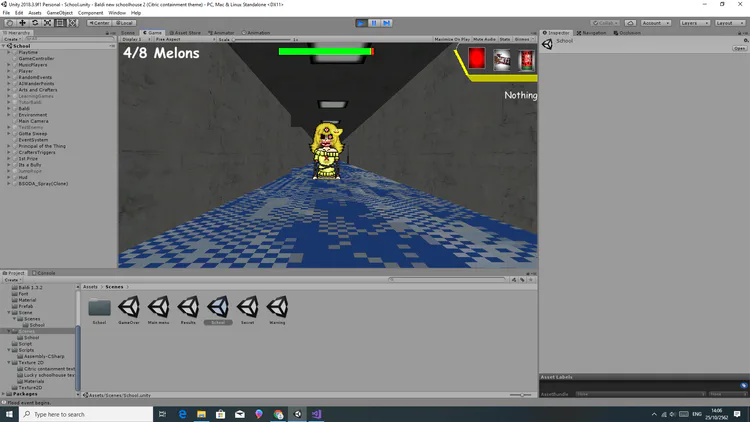Select GameController in the Hierarchy
The image size is (750, 422).
[36, 58]
